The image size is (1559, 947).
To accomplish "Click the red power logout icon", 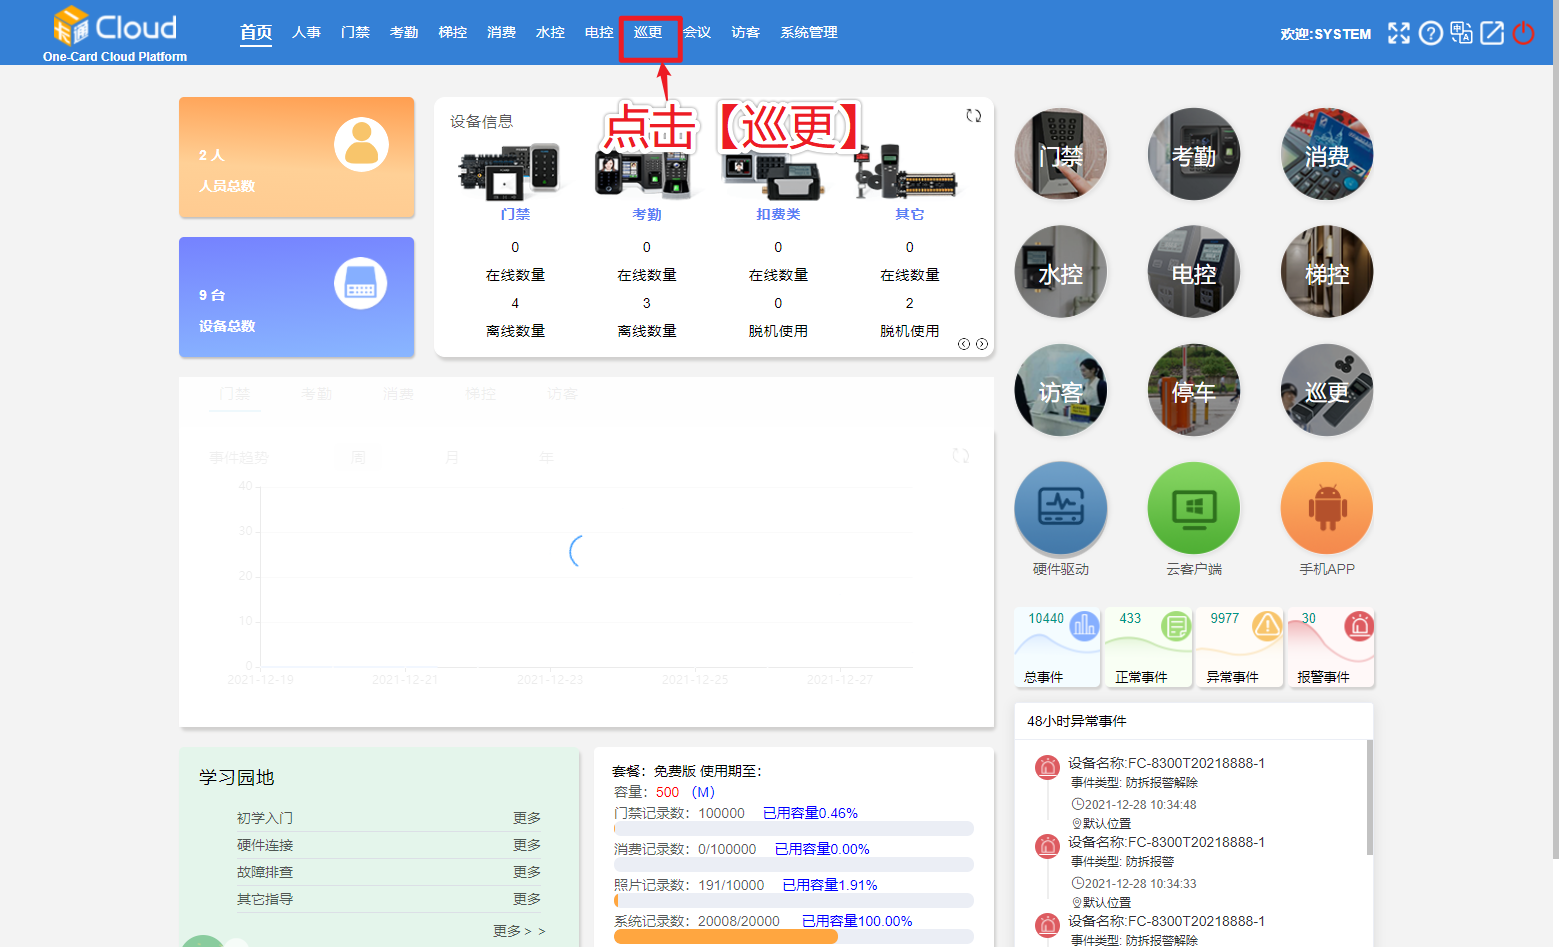I will [x=1523, y=33].
